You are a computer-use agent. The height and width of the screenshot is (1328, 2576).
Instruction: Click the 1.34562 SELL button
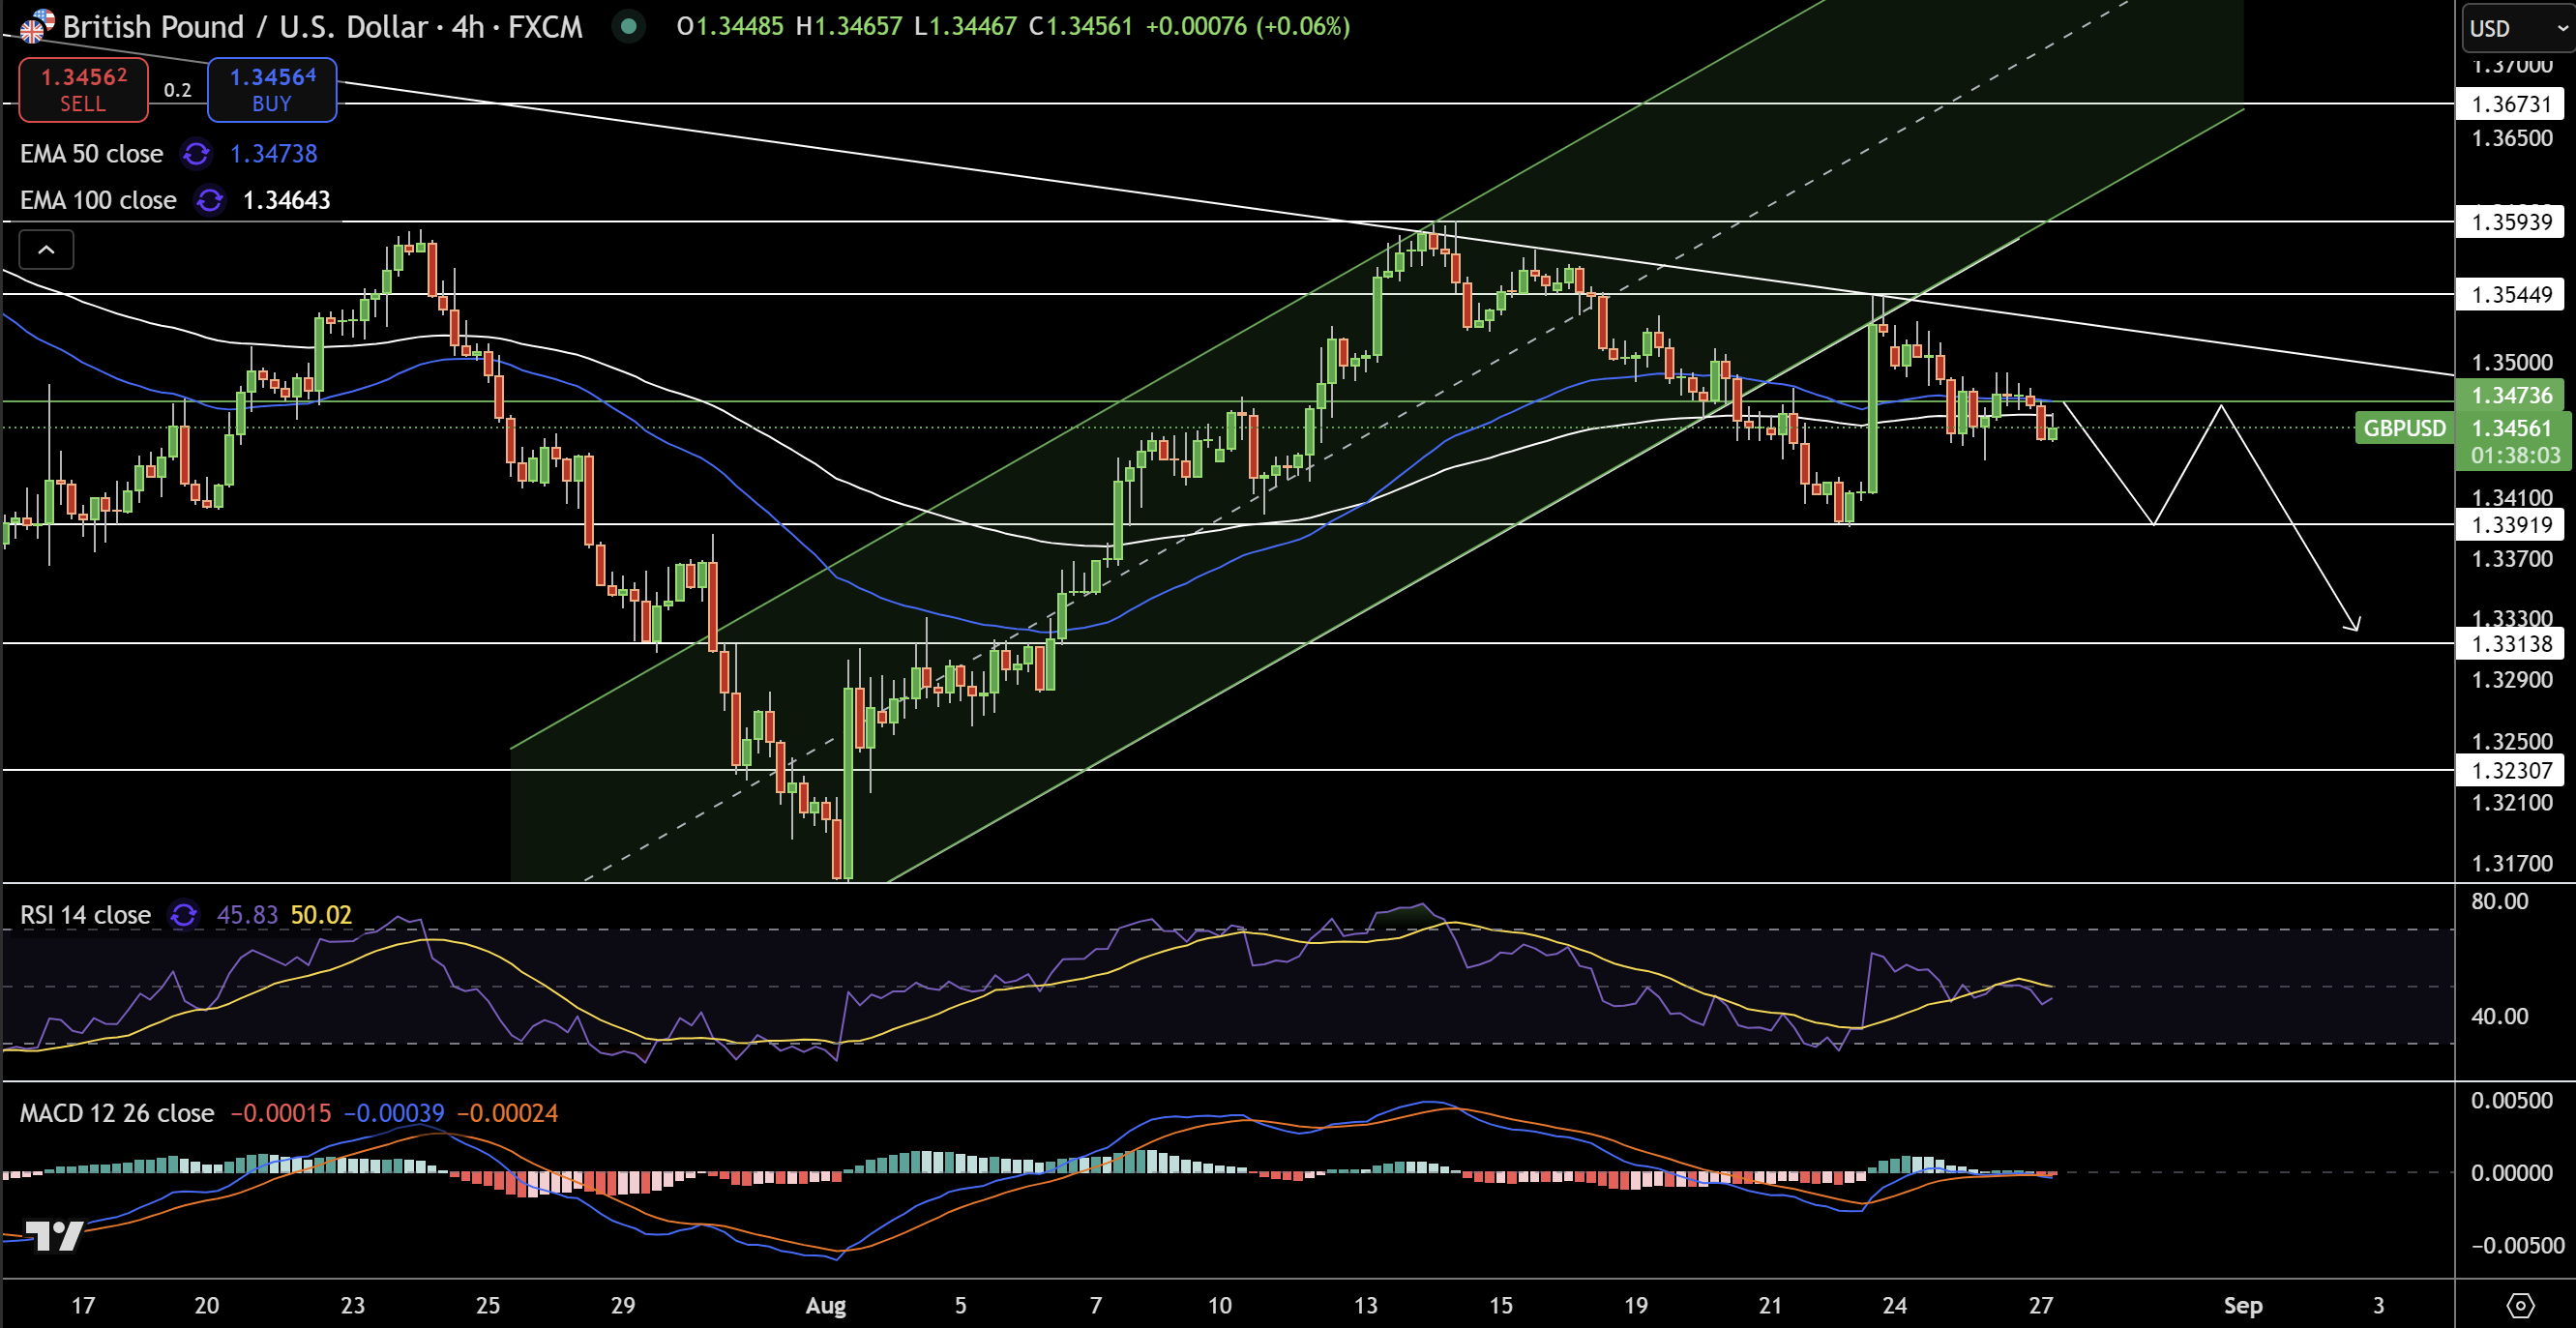(83, 89)
